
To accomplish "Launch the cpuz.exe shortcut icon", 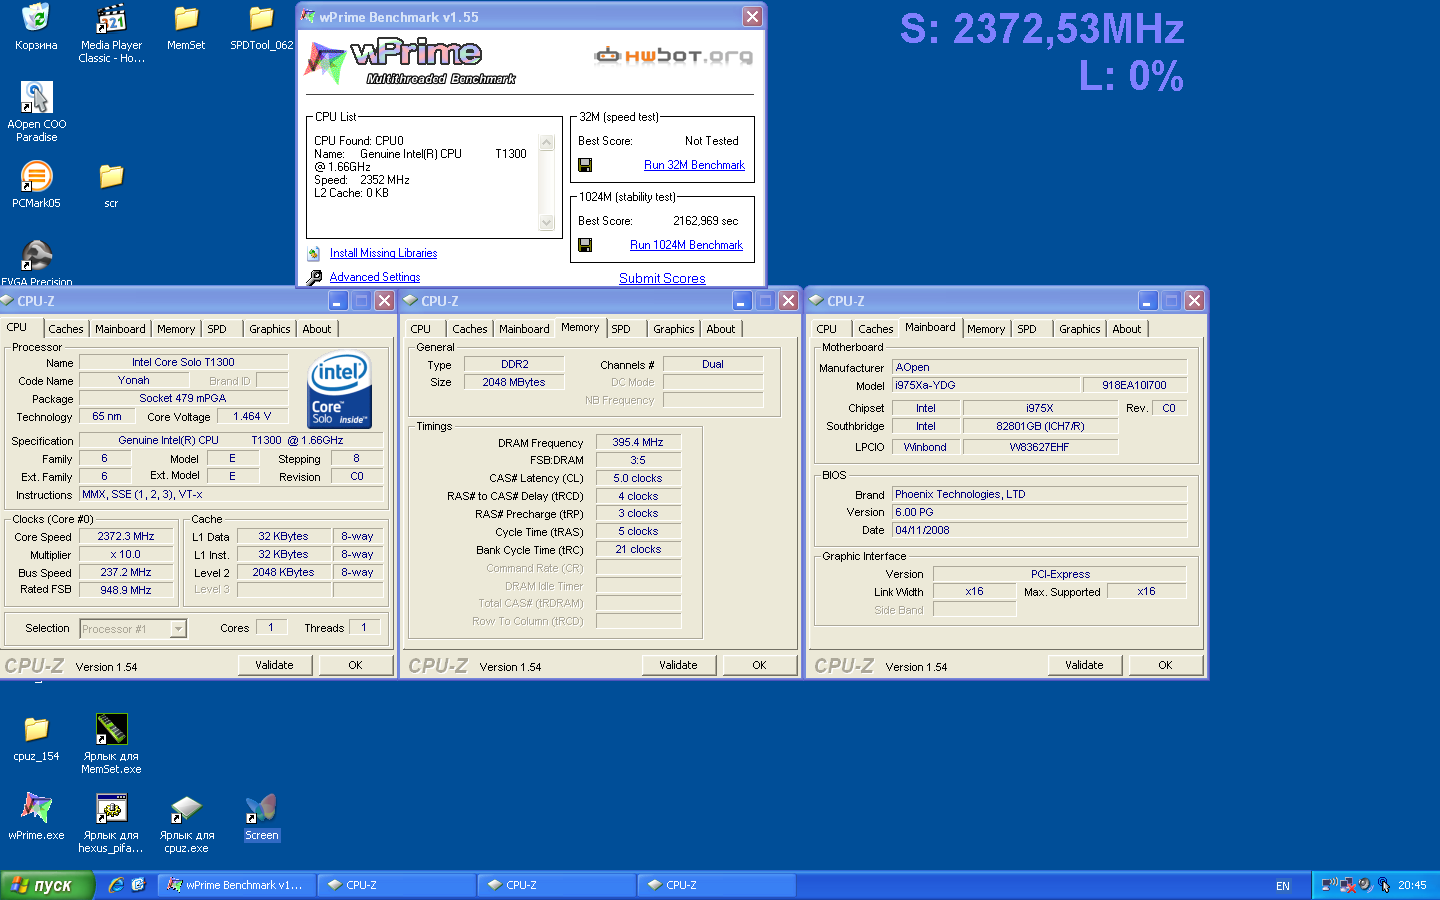I will [x=186, y=808].
